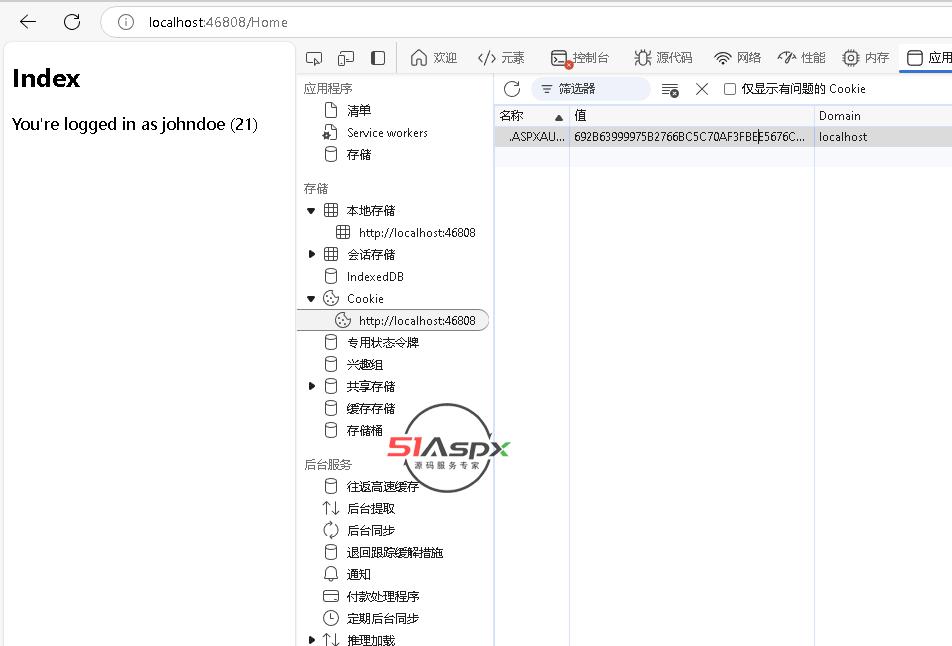Activate the inspect element picker icon
Screen dimensions: 952x646
(x=314, y=58)
